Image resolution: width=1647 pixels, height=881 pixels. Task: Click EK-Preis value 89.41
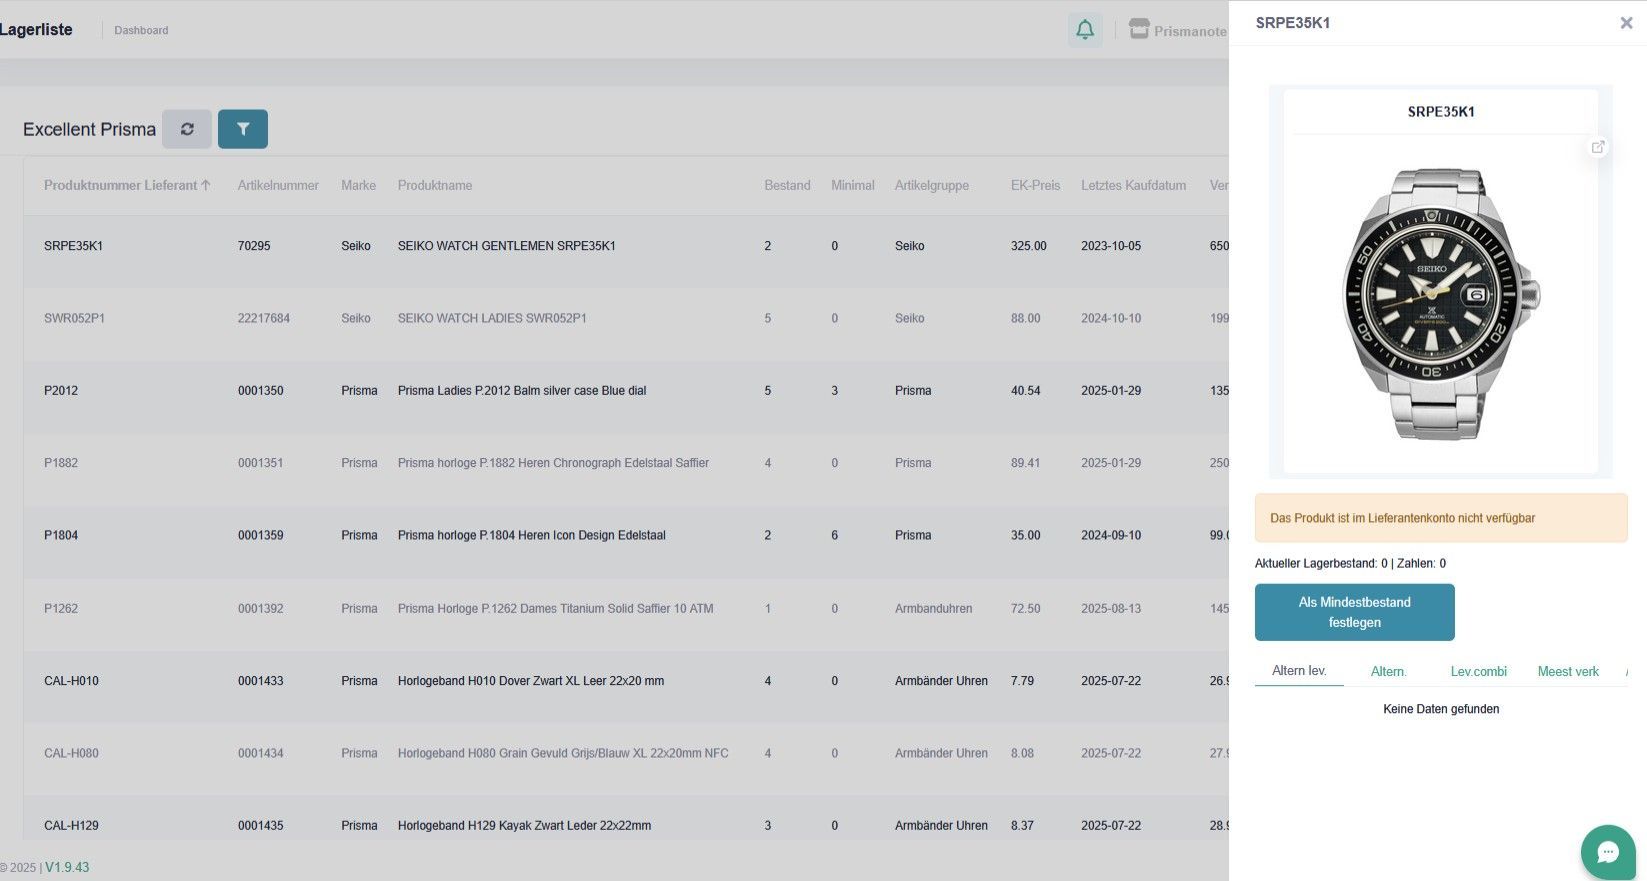pyautogui.click(x=1026, y=463)
